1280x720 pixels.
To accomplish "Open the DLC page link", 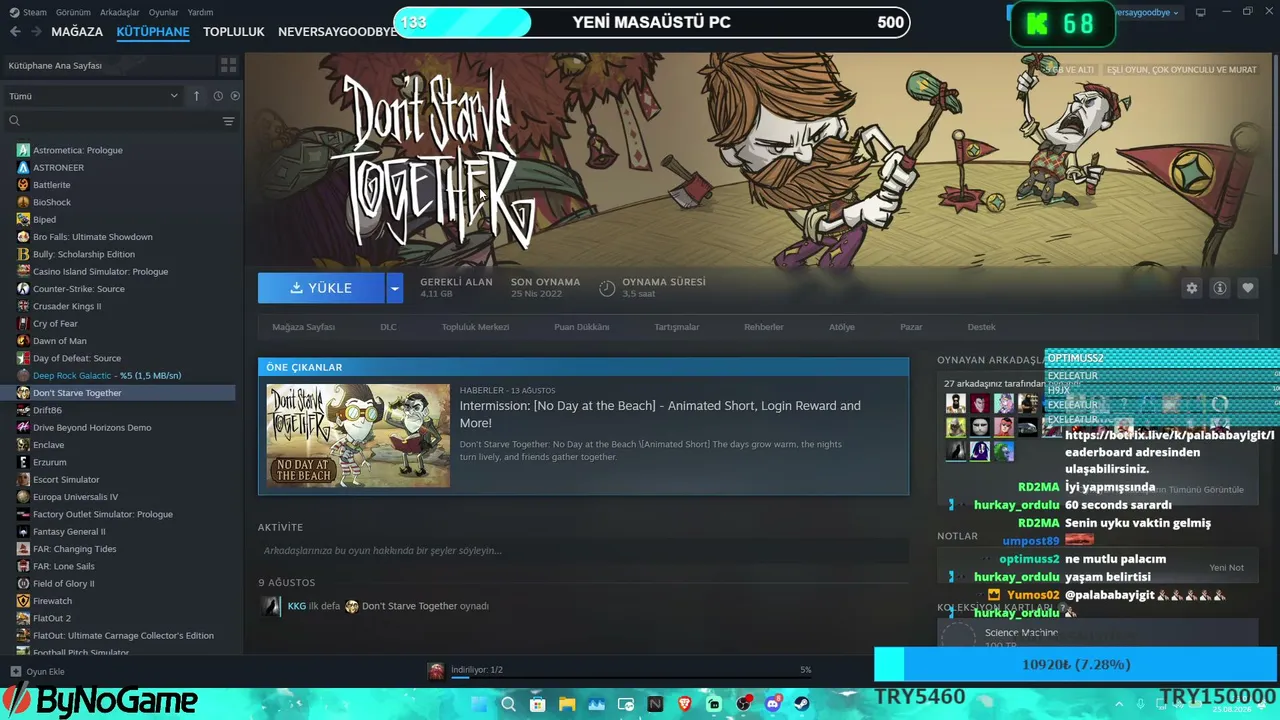I will pyautogui.click(x=388, y=327).
